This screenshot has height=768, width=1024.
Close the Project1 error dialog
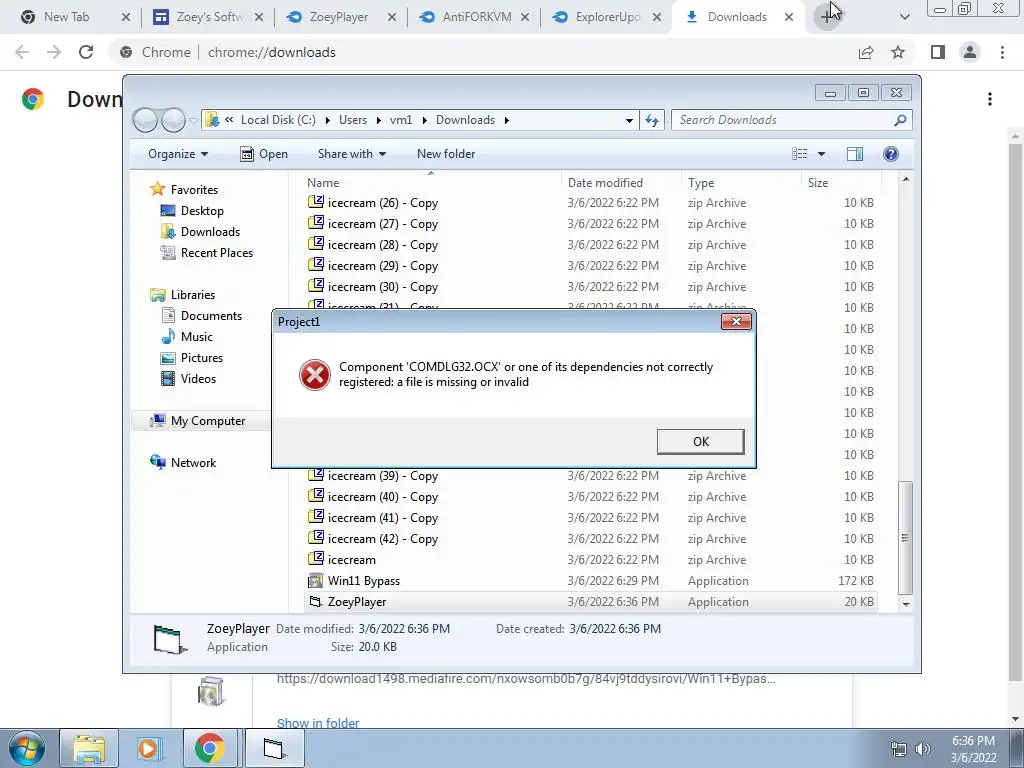pyautogui.click(x=736, y=321)
